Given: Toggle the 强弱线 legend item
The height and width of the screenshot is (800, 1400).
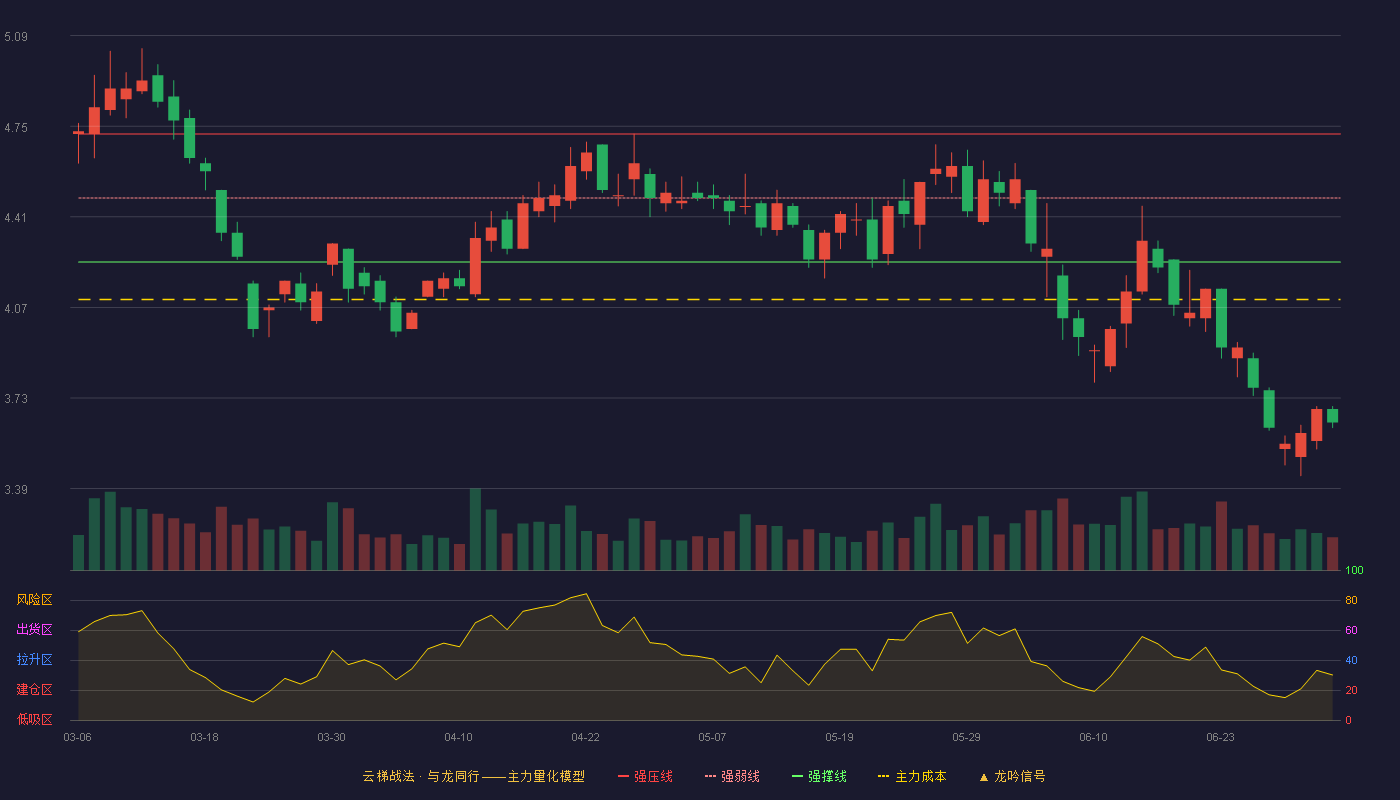Looking at the screenshot, I should (732, 776).
